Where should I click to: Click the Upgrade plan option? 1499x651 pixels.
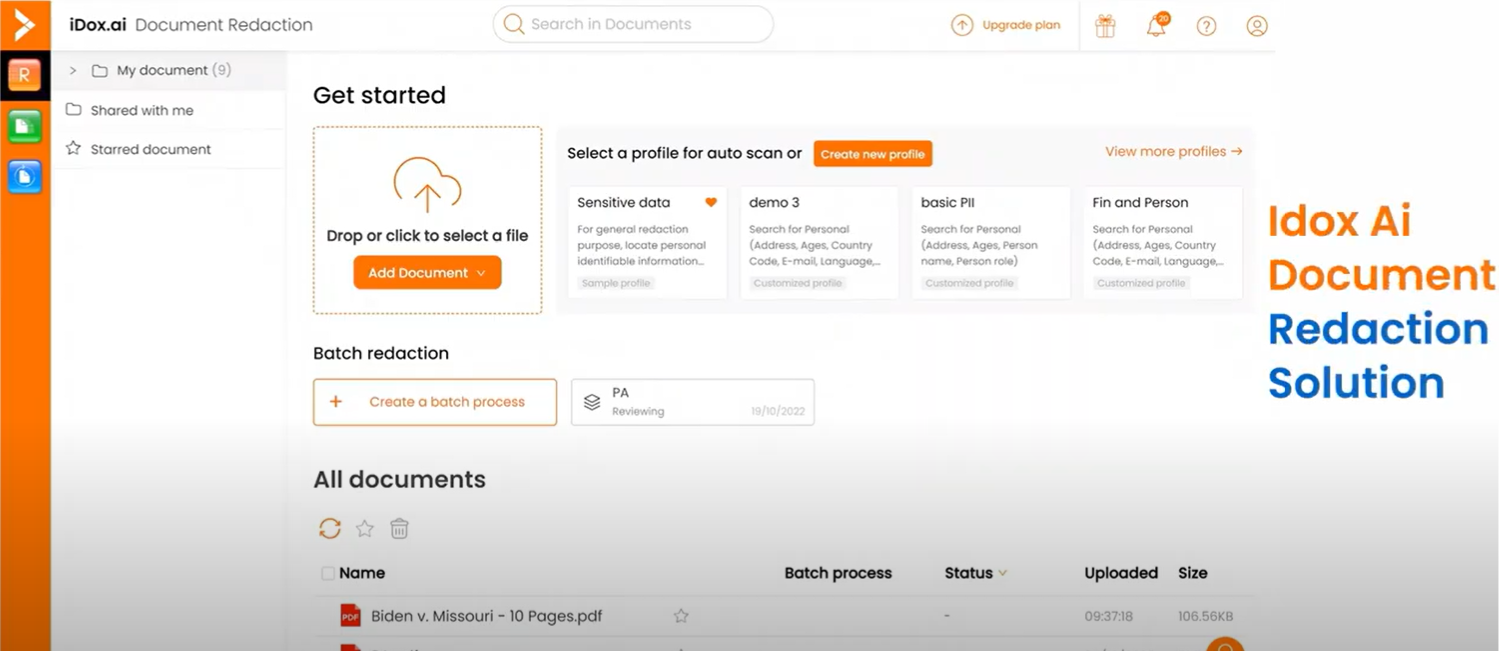1006,25
